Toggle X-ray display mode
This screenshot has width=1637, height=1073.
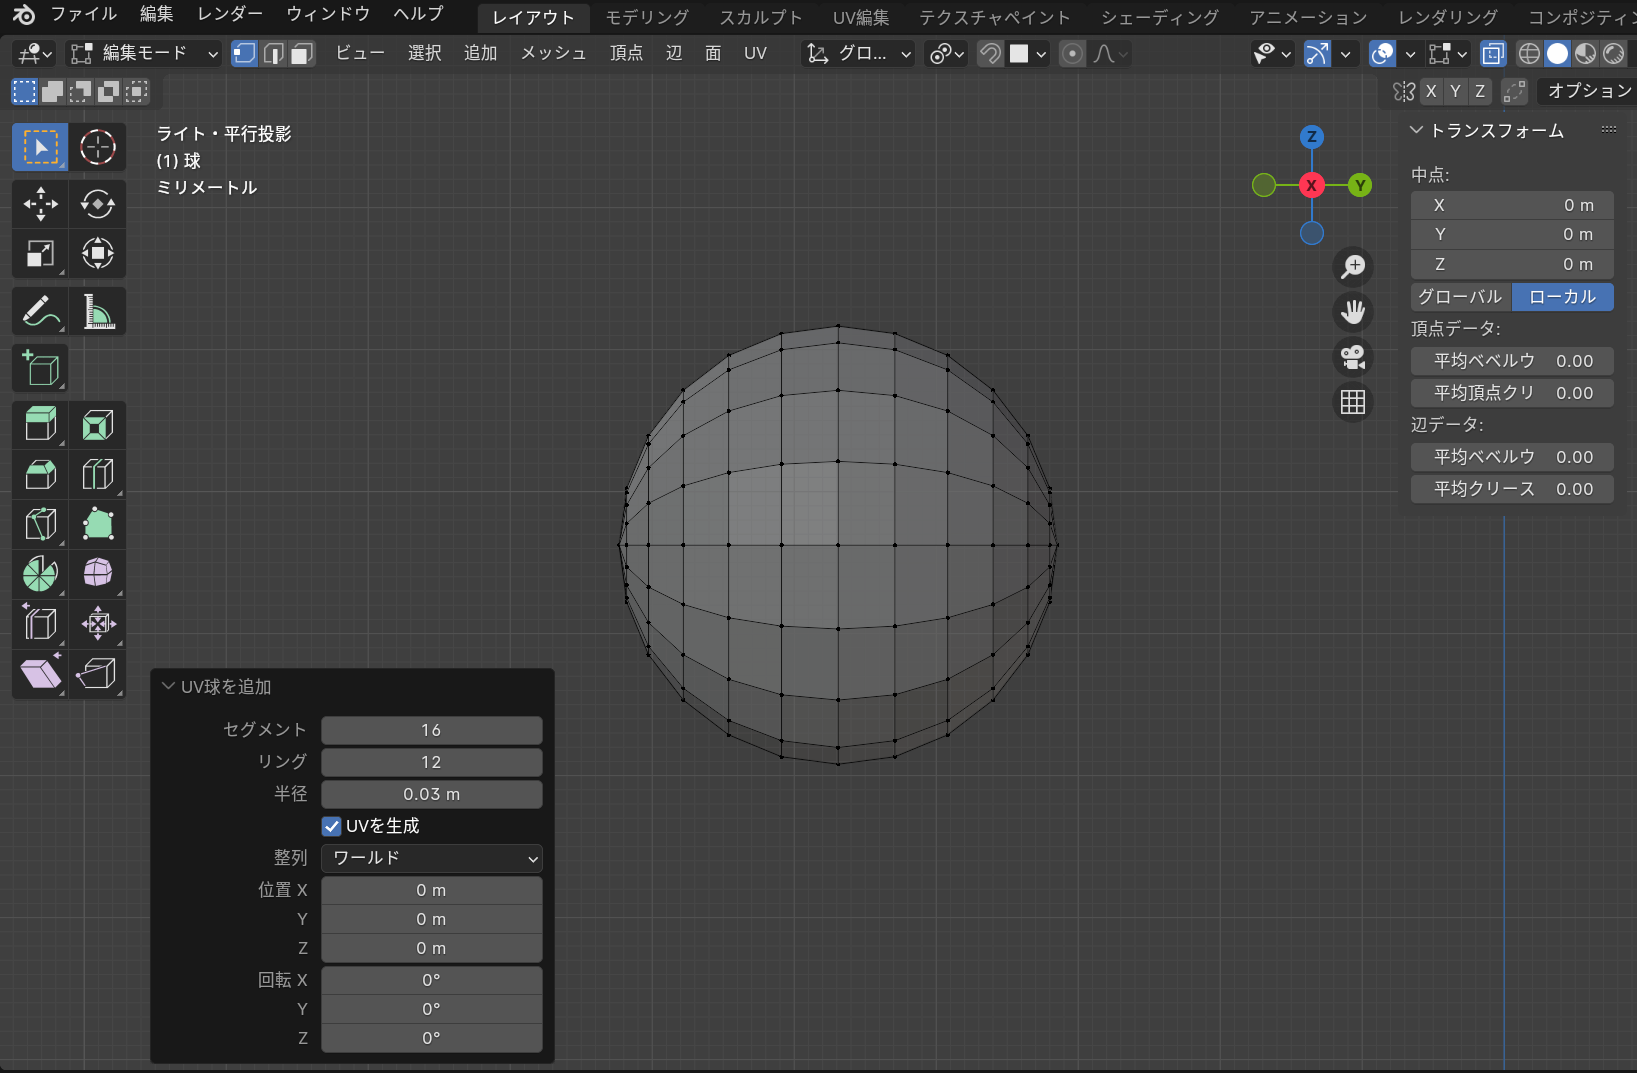tap(1492, 54)
